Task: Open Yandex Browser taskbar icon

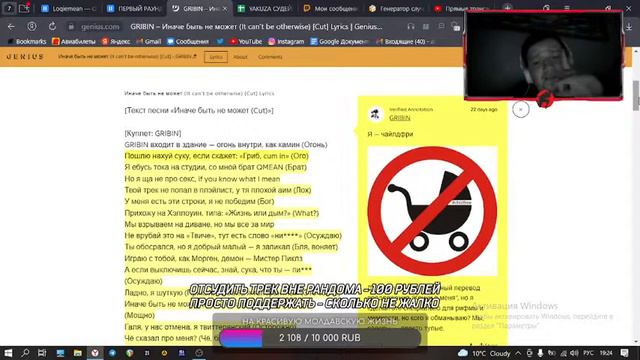Action: (95, 353)
